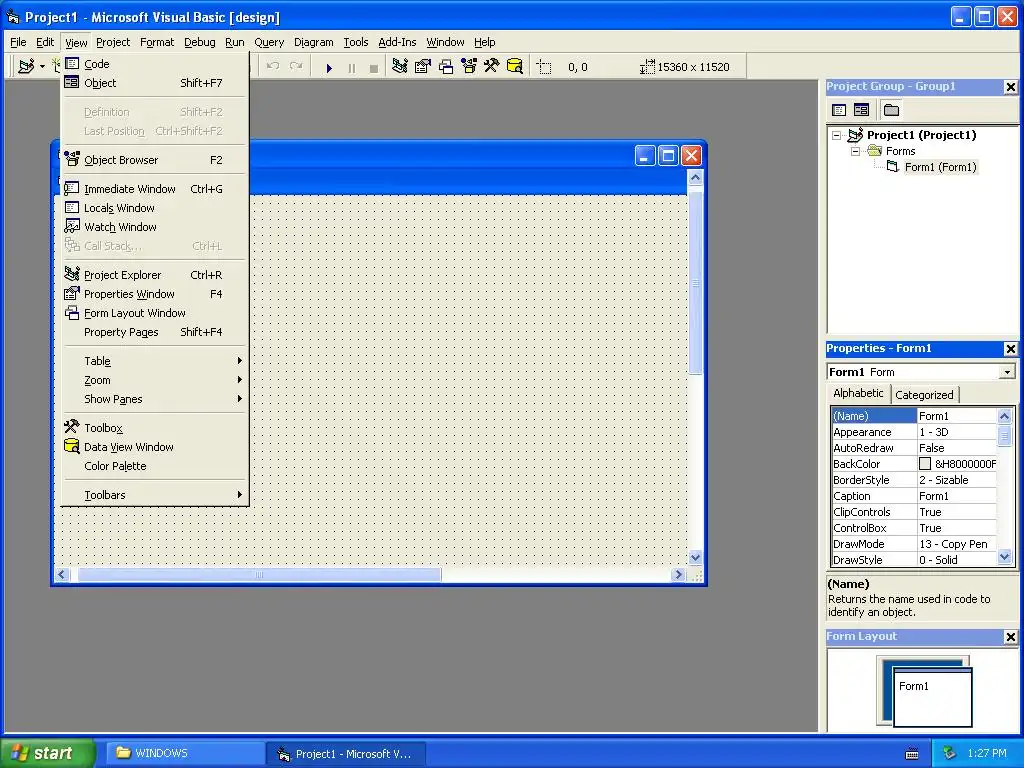
Task: Choose Immediate Window menu entry
Action: pyautogui.click(x=154, y=189)
